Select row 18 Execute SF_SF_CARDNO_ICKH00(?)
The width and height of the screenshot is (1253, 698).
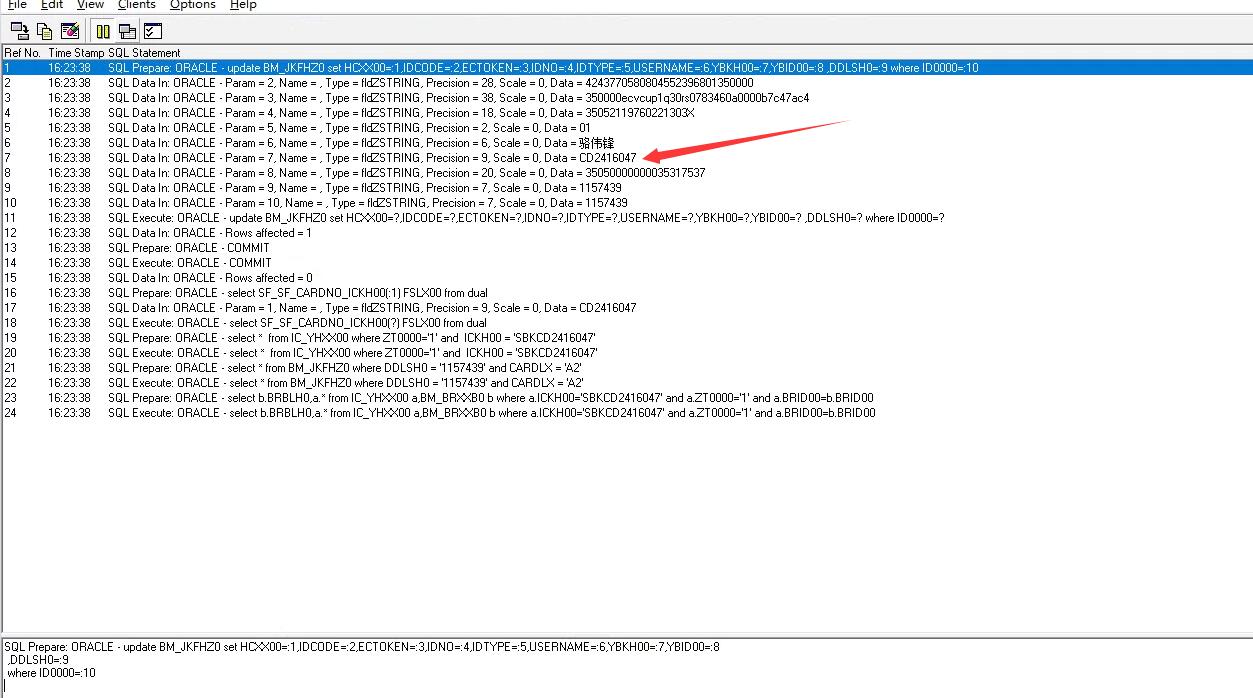point(626,323)
